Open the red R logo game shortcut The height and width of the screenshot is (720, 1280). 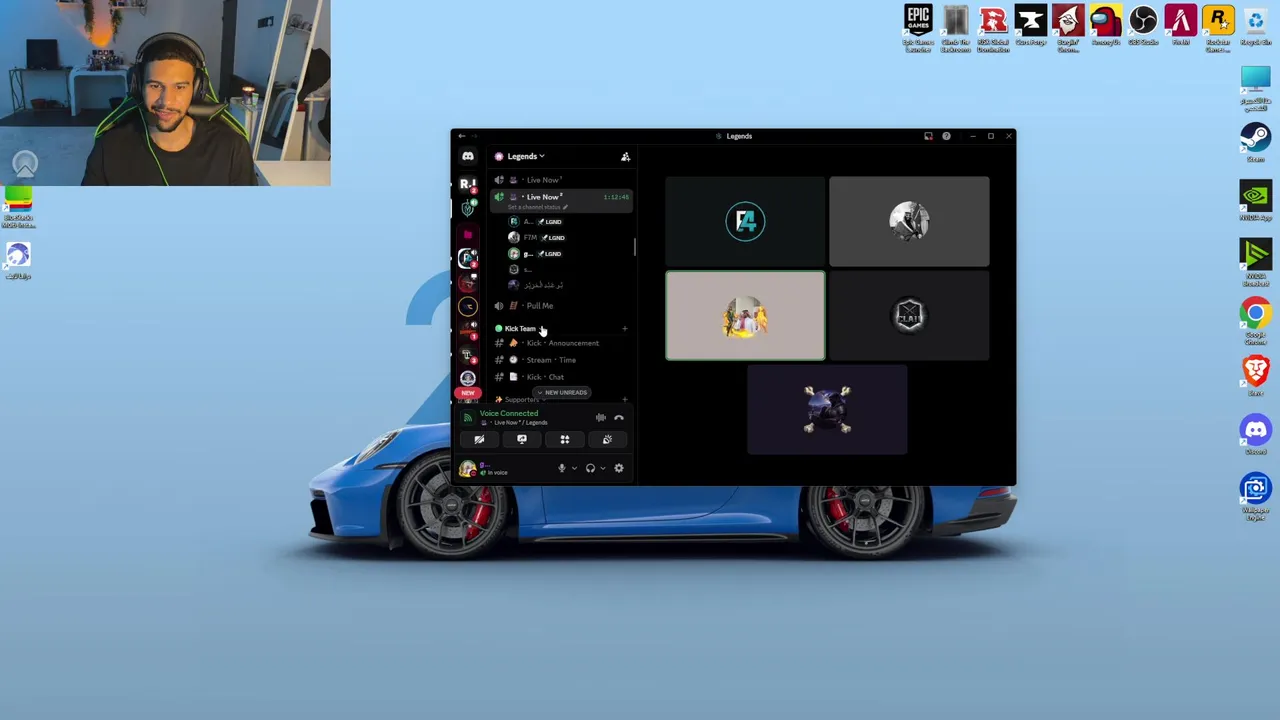(993, 27)
